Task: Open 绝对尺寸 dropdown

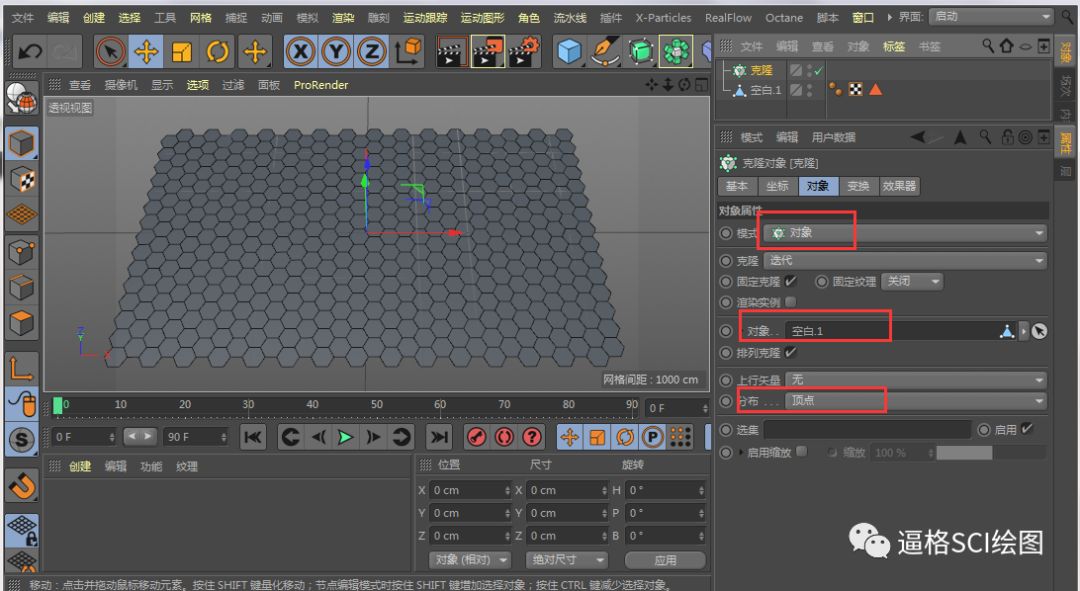Action: coord(567,560)
